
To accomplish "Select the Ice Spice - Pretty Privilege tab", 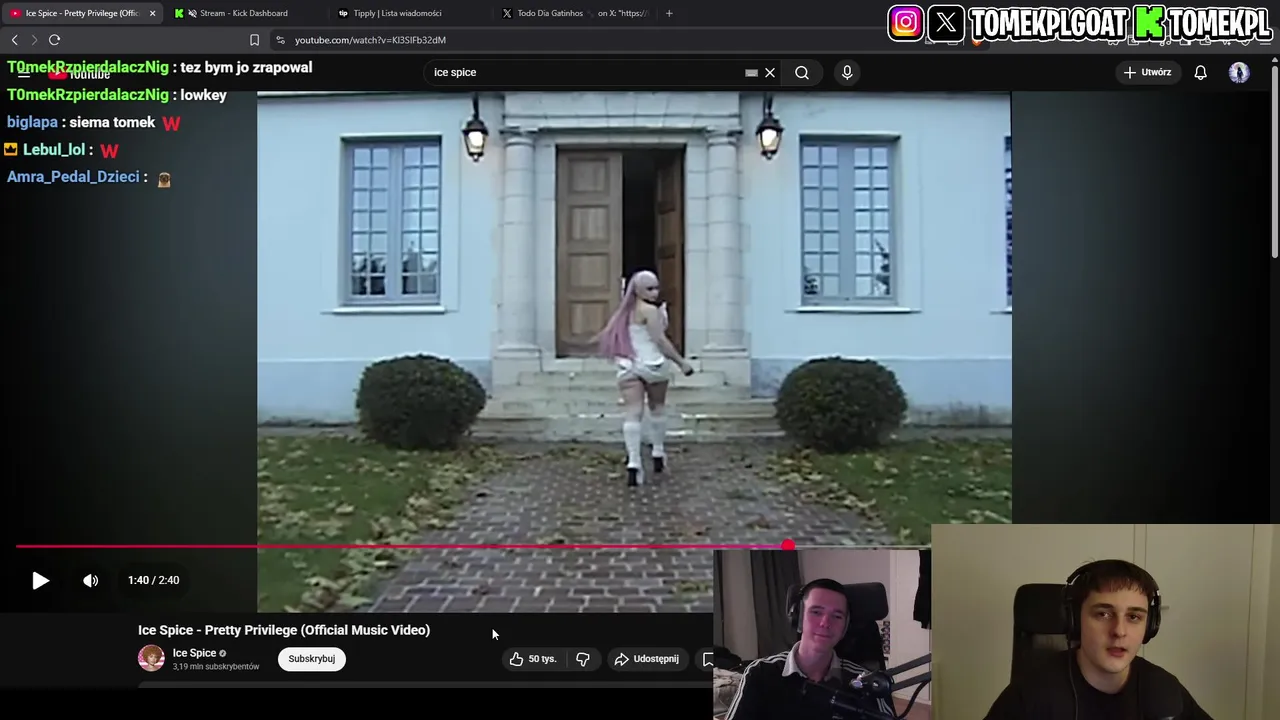I will pyautogui.click(x=80, y=13).
